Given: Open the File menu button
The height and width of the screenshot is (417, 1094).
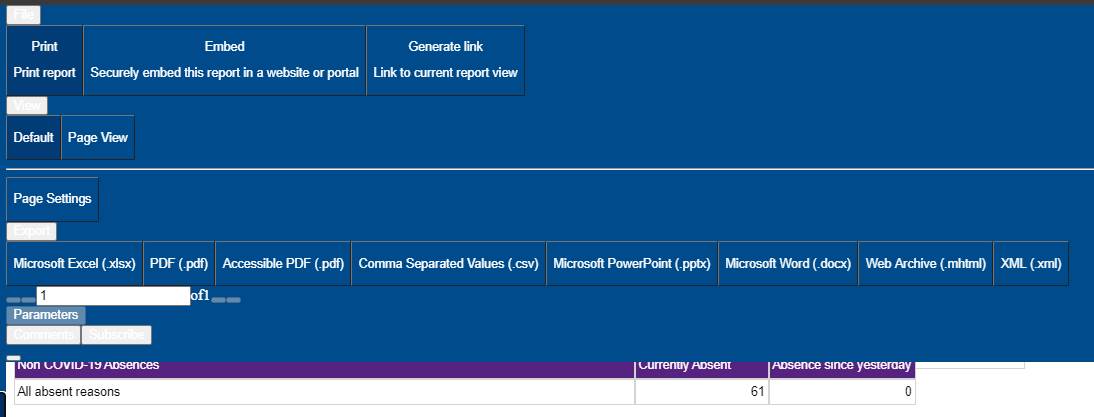Looking at the screenshot, I should tap(24, 15).
